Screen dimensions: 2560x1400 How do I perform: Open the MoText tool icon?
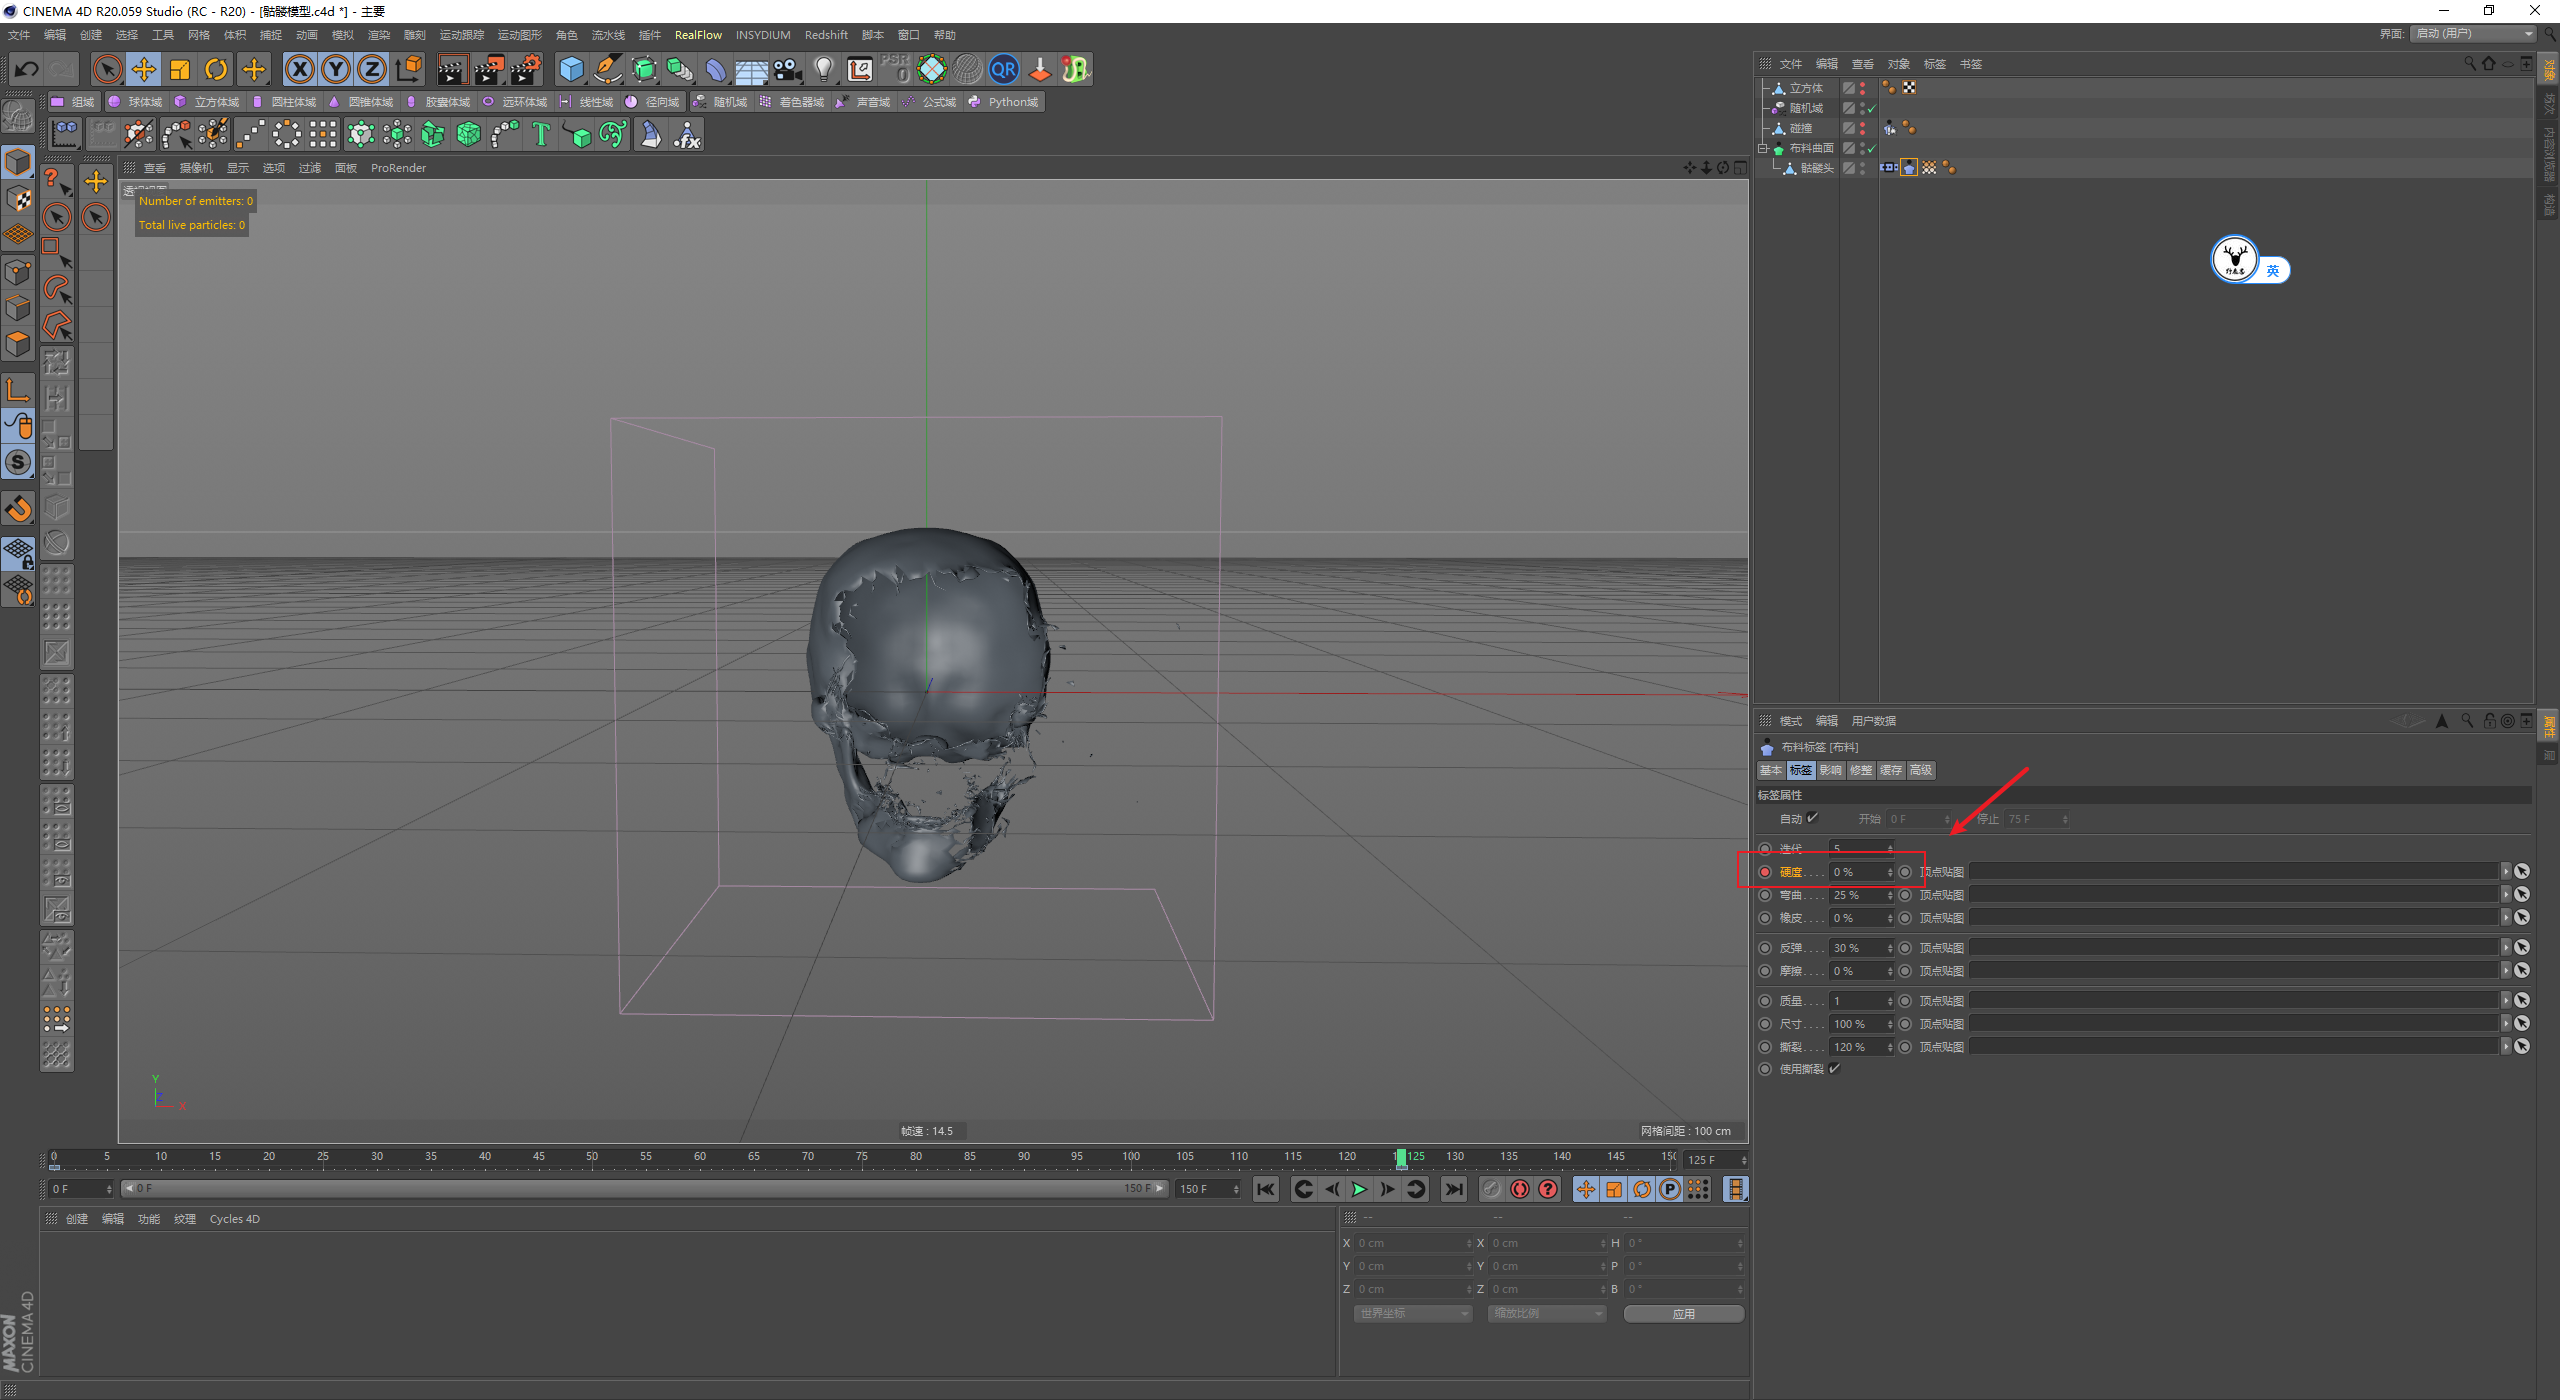click(x=541, y=134)
